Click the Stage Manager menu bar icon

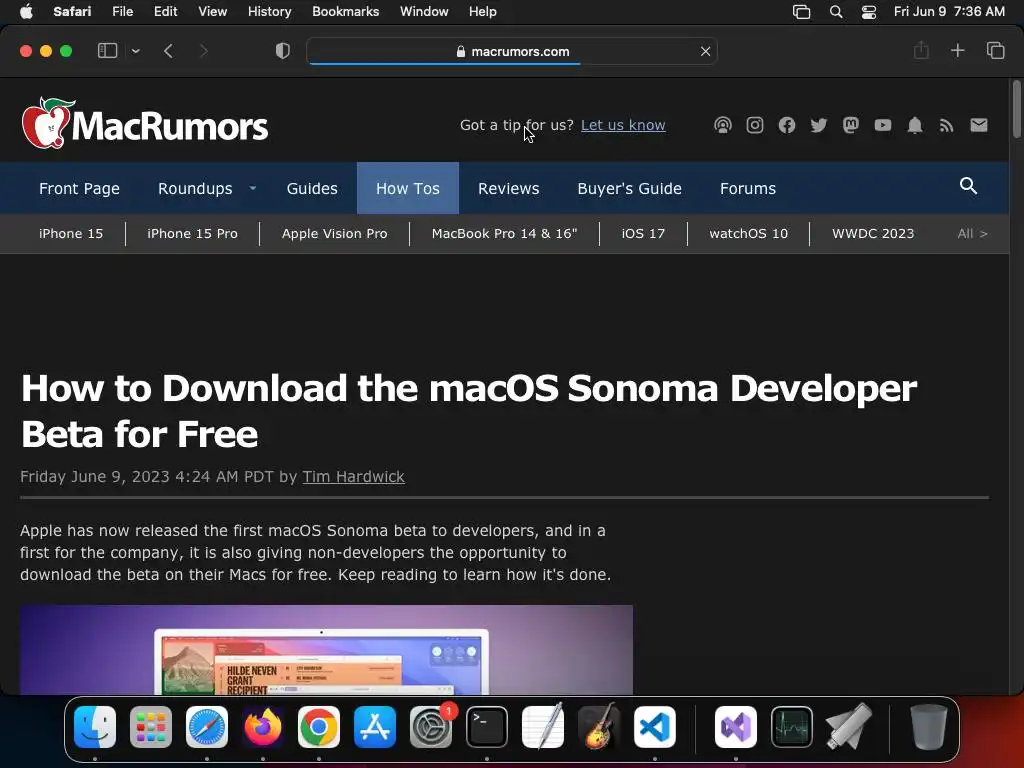[801, 12]
